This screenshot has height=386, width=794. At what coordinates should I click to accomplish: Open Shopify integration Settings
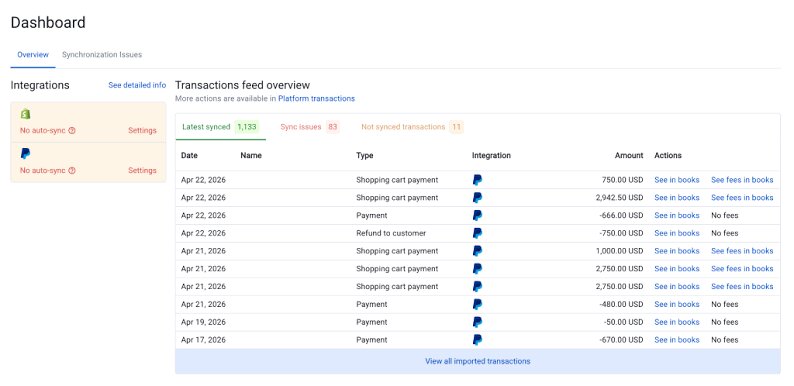point(142,131)
